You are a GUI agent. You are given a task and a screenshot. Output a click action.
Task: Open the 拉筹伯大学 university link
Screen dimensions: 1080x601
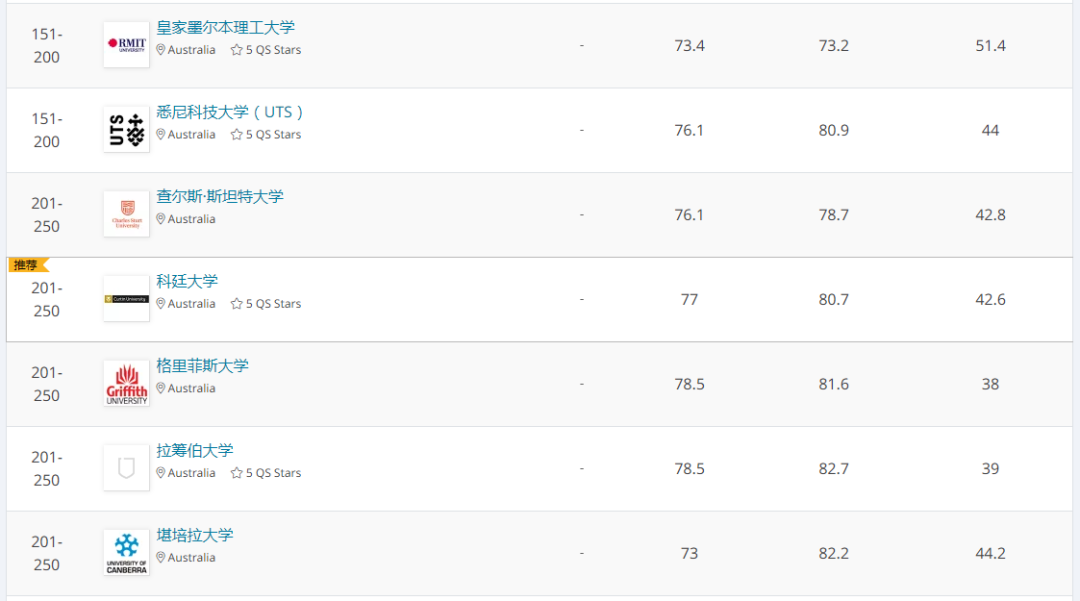pyautogui.click(x=195, y=450)
